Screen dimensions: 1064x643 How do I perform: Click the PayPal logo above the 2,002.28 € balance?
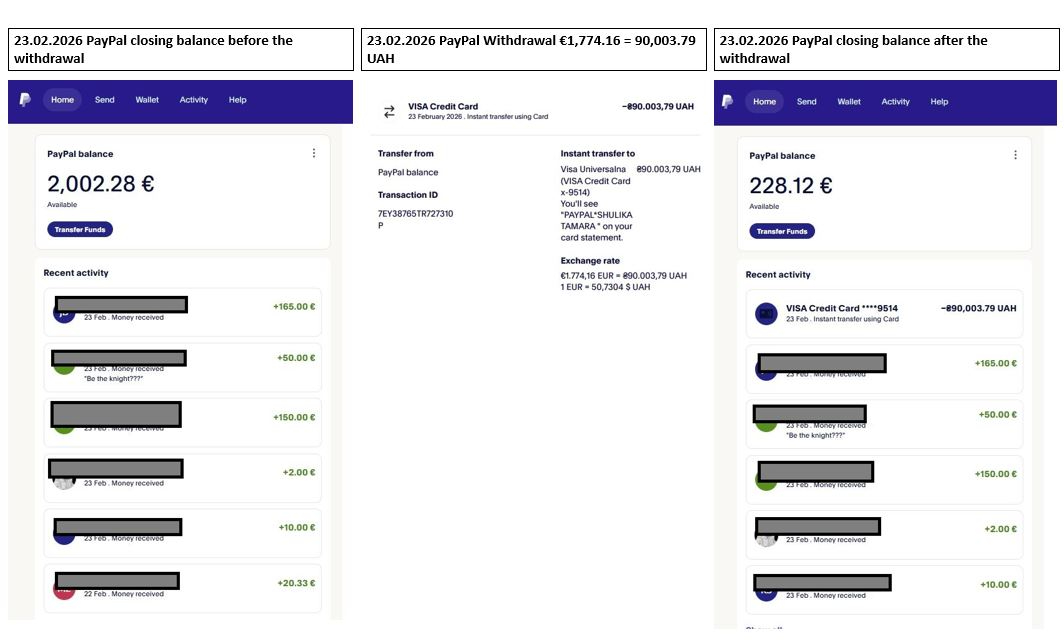pos(24,100)
